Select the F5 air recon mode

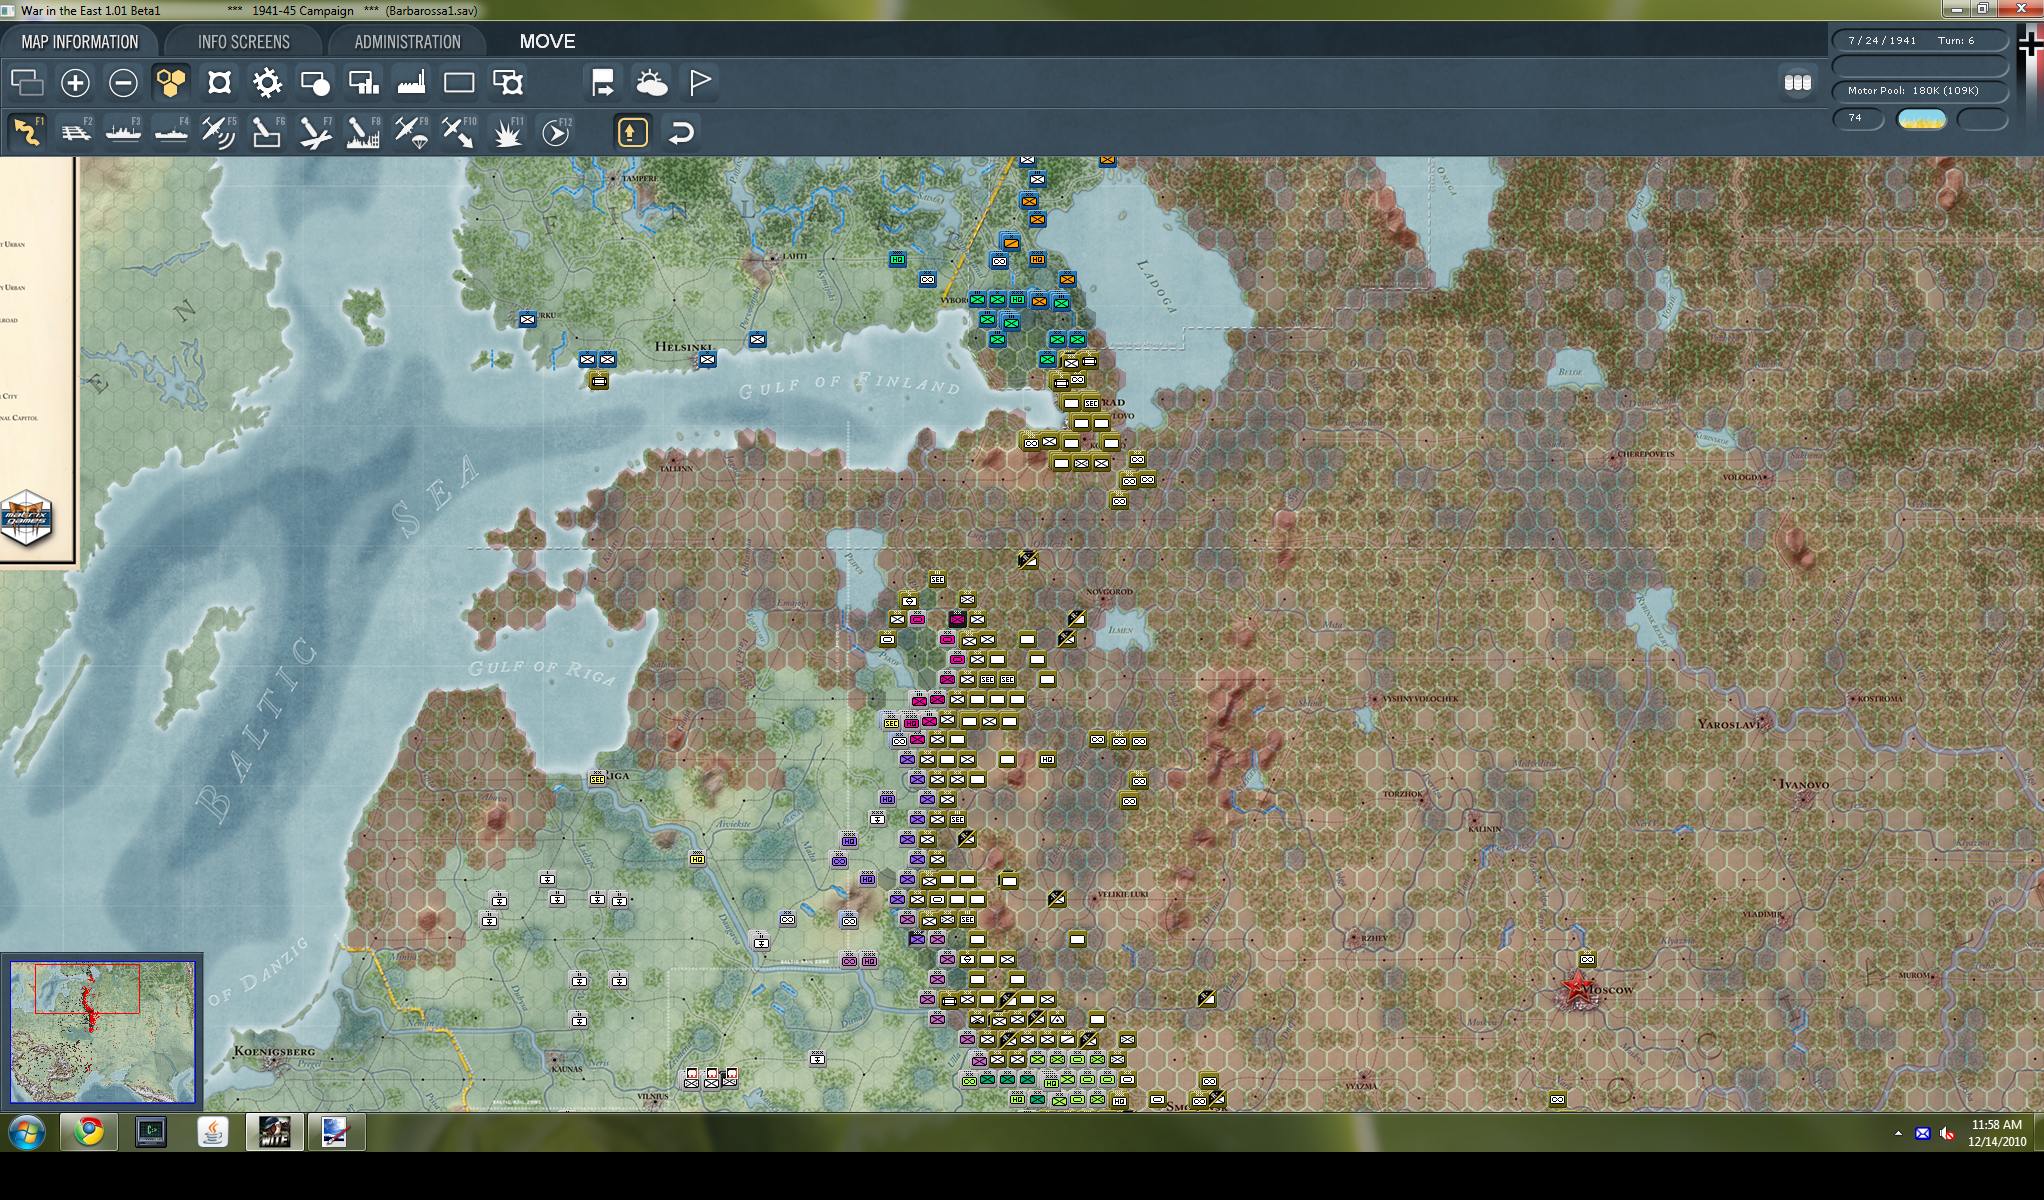(219, 132)
